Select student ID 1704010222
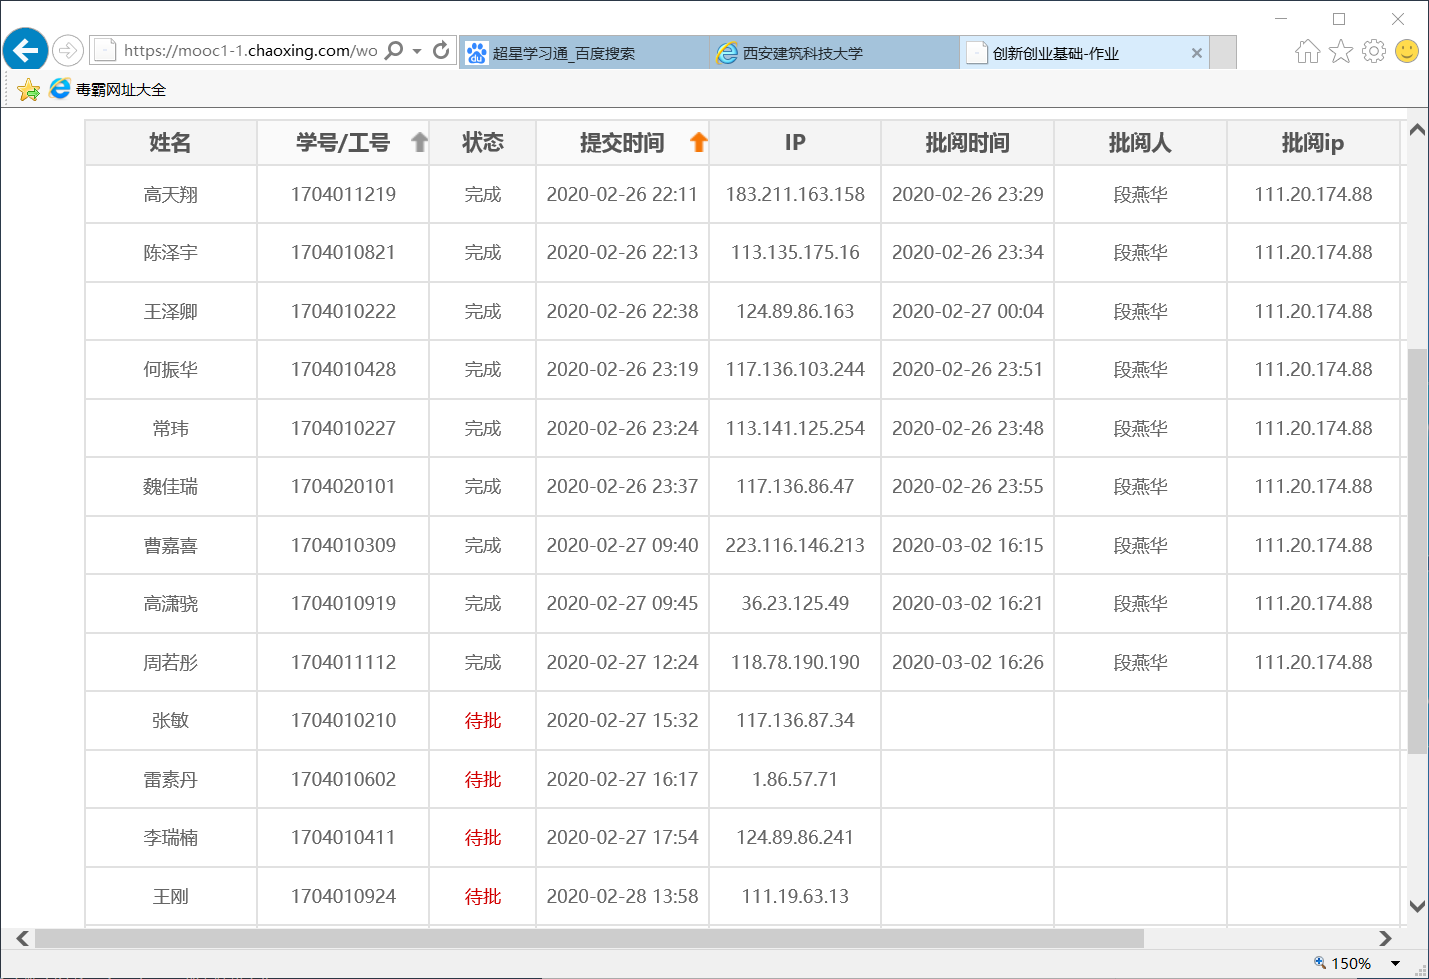 343,311
